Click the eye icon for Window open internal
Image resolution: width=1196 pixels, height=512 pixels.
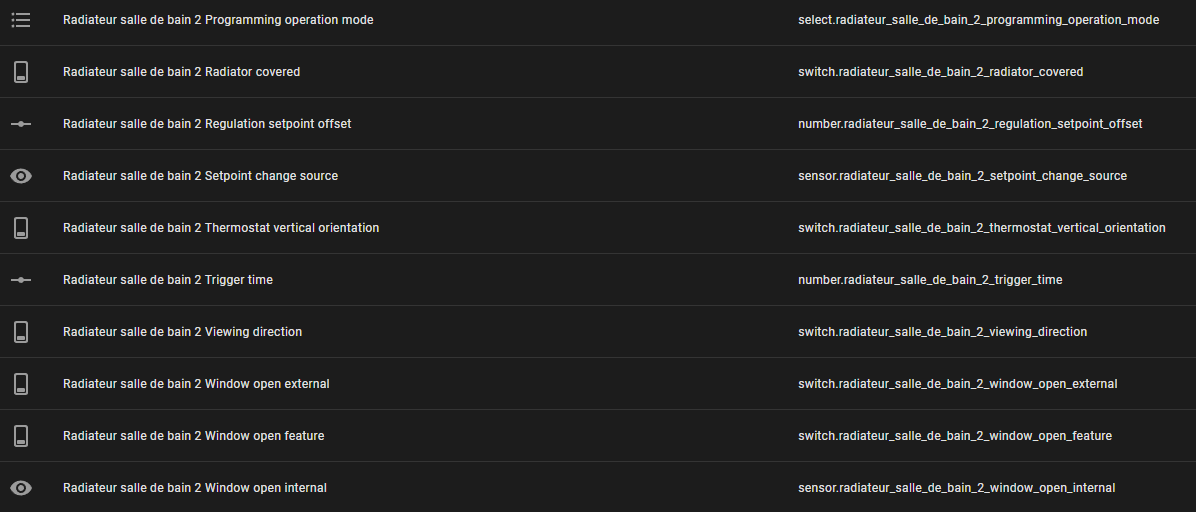tap(21, 488)
